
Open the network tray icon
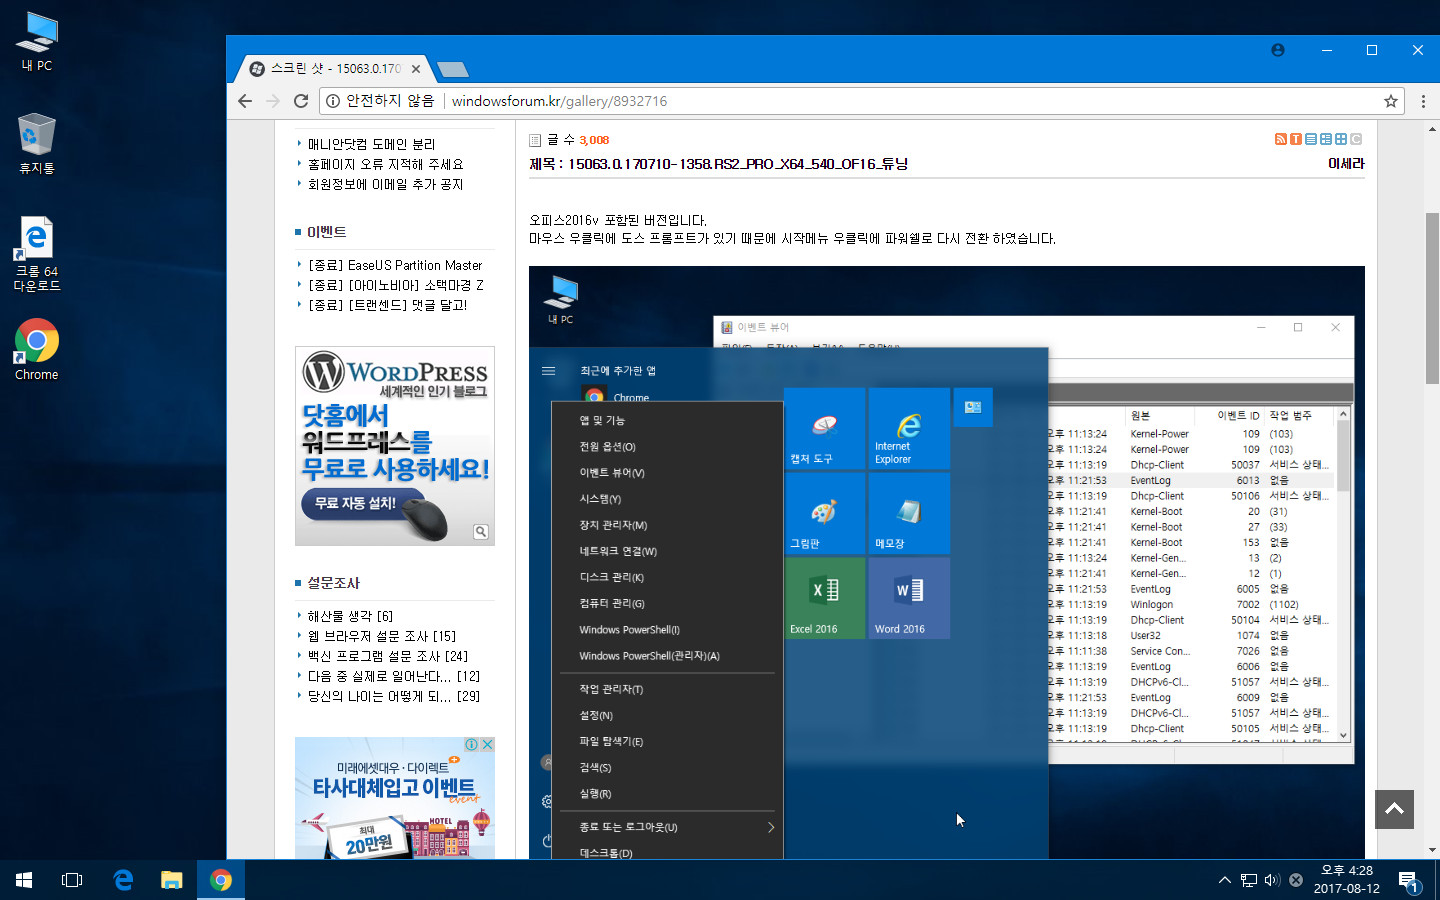1249,880
